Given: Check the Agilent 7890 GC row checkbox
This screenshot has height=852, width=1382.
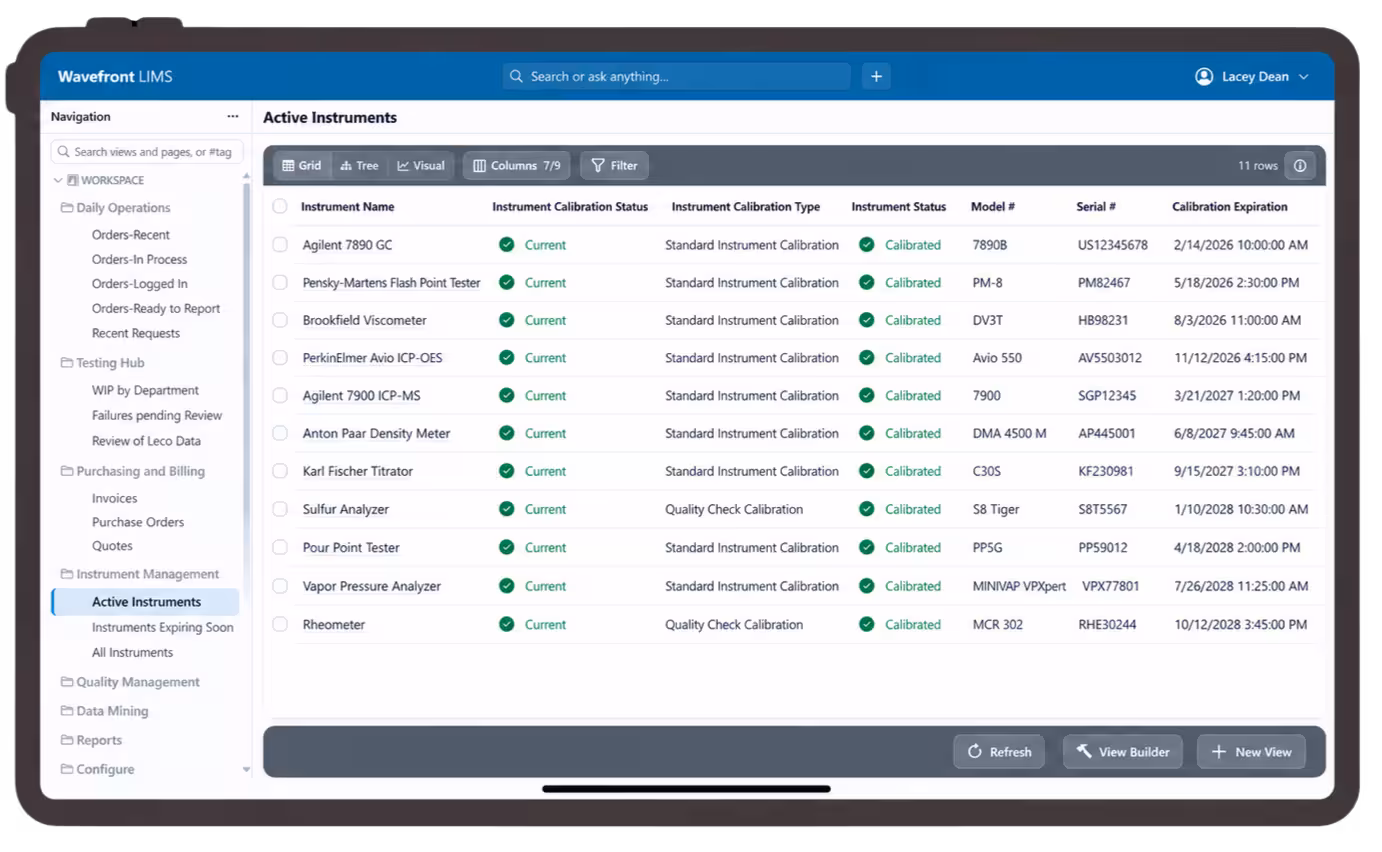Looking at the screenshot, I should tap(280, 245).
